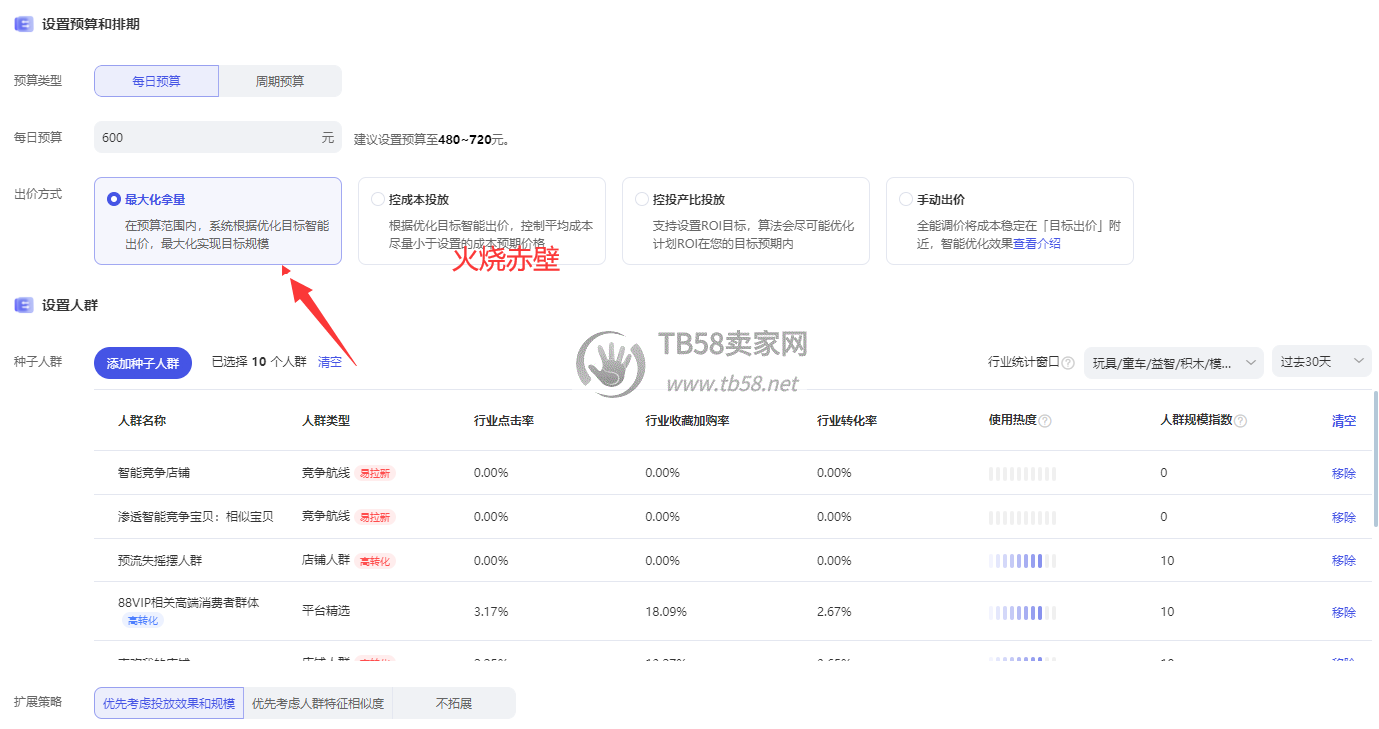Viewport: 1379px width, 729px height.
Task: Click the section icon beside 设置人群
Action: point(23,305)
